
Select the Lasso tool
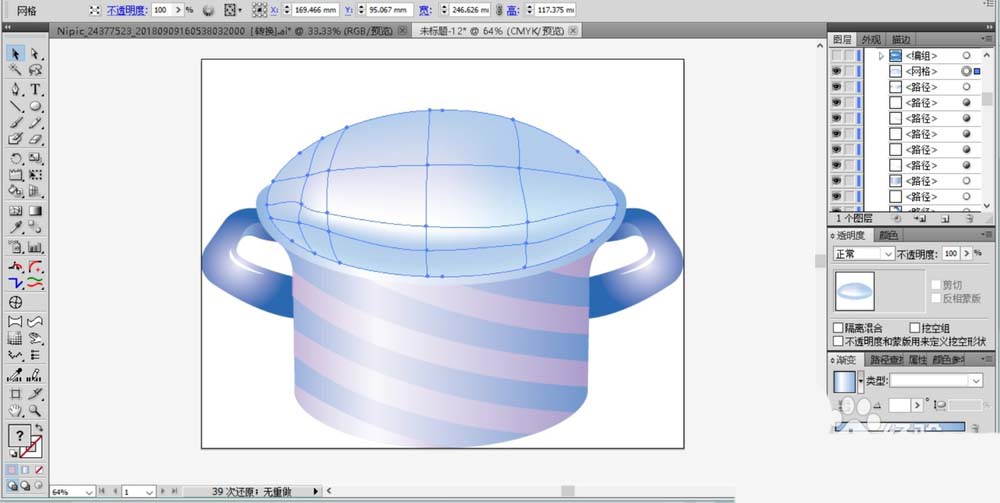click(35, 71)
